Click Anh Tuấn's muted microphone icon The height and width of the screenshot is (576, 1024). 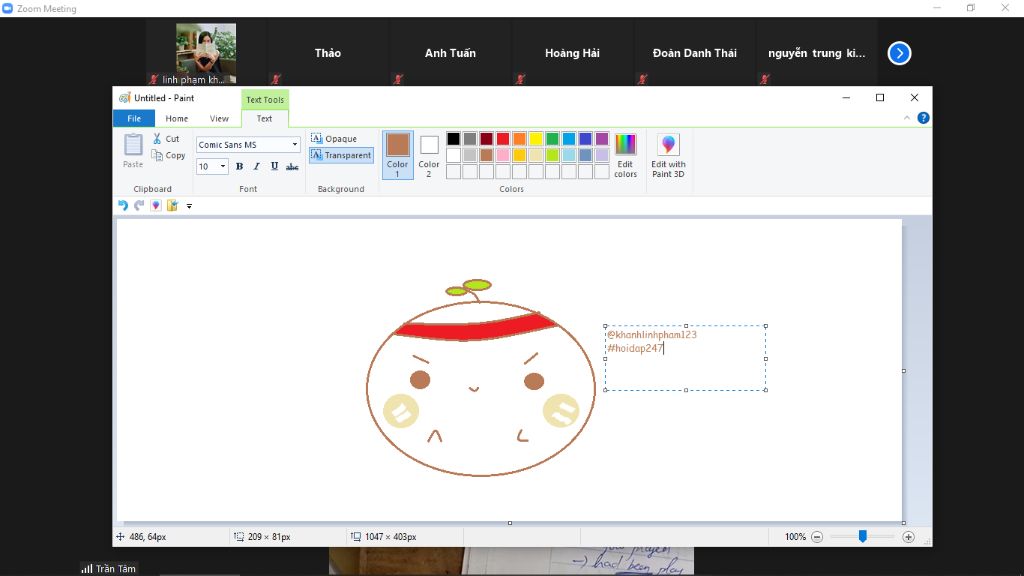coord(398,79)
